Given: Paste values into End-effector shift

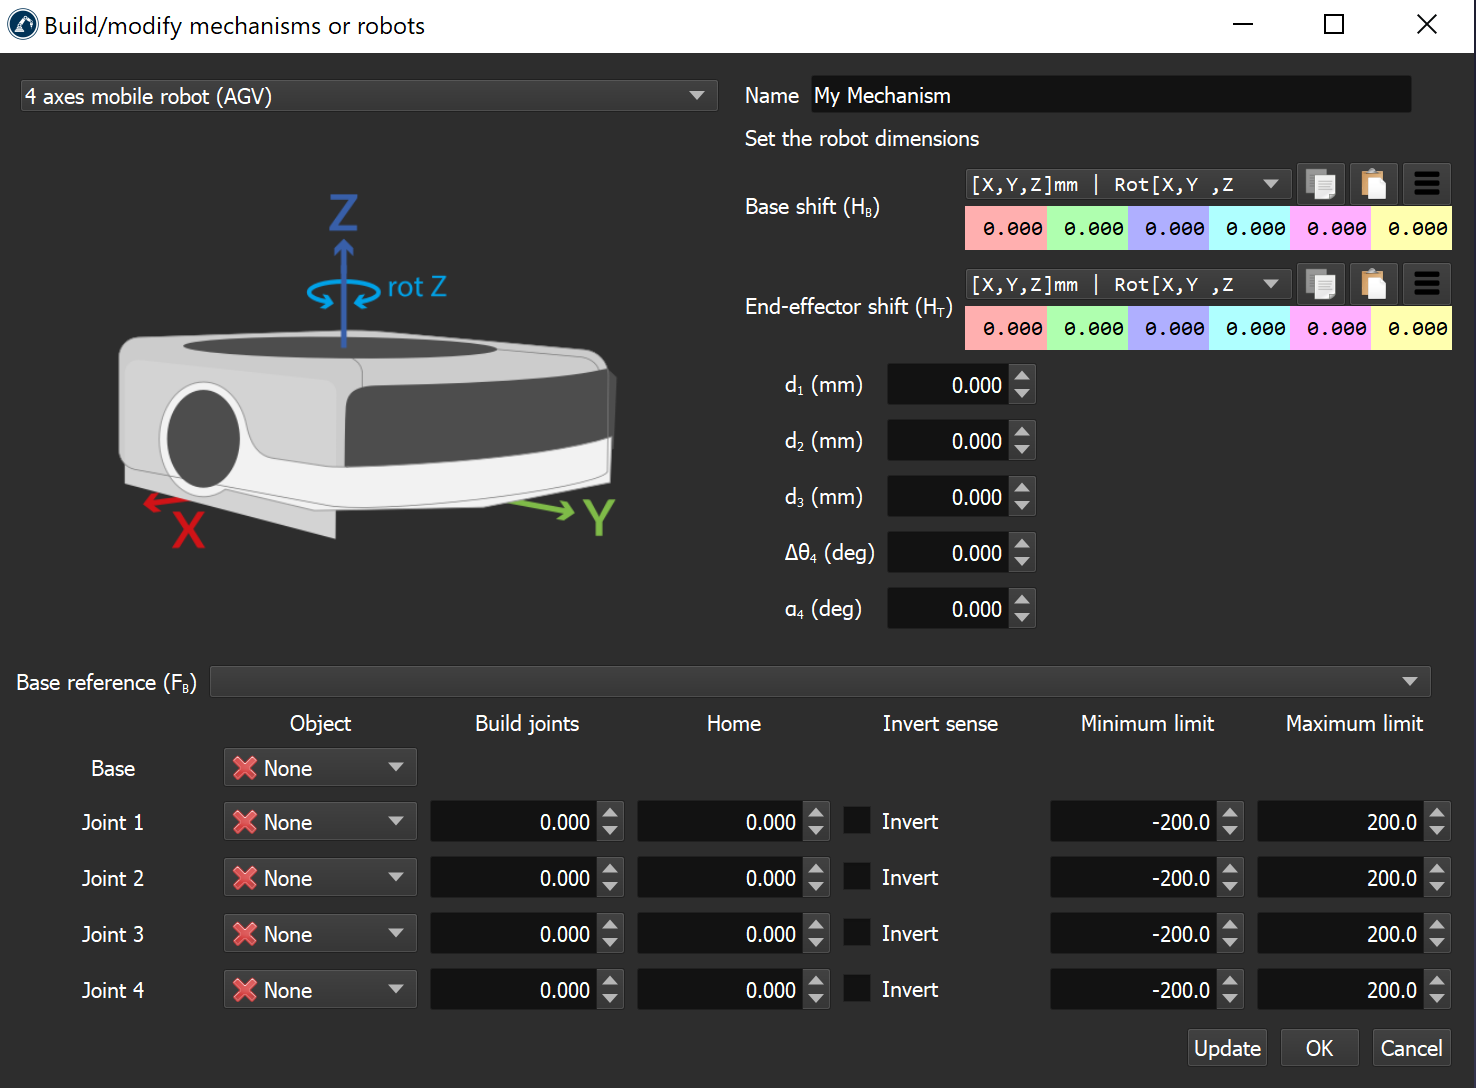Looking at the screenshot, I should click(x=1373, y=284).
